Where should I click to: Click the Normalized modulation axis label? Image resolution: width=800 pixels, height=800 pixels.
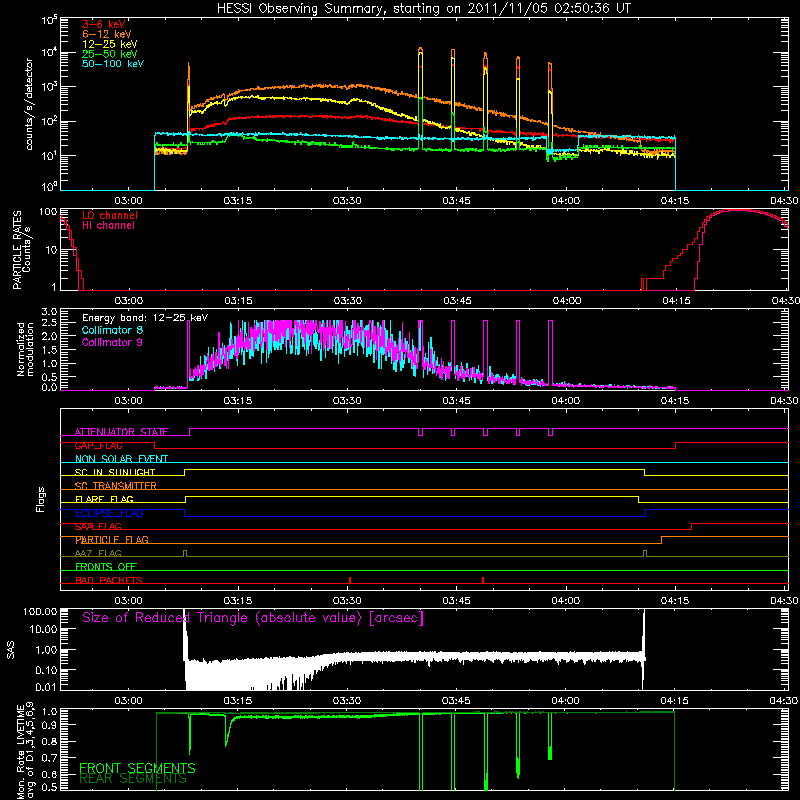pyautogui.click(x=25, y=349)
